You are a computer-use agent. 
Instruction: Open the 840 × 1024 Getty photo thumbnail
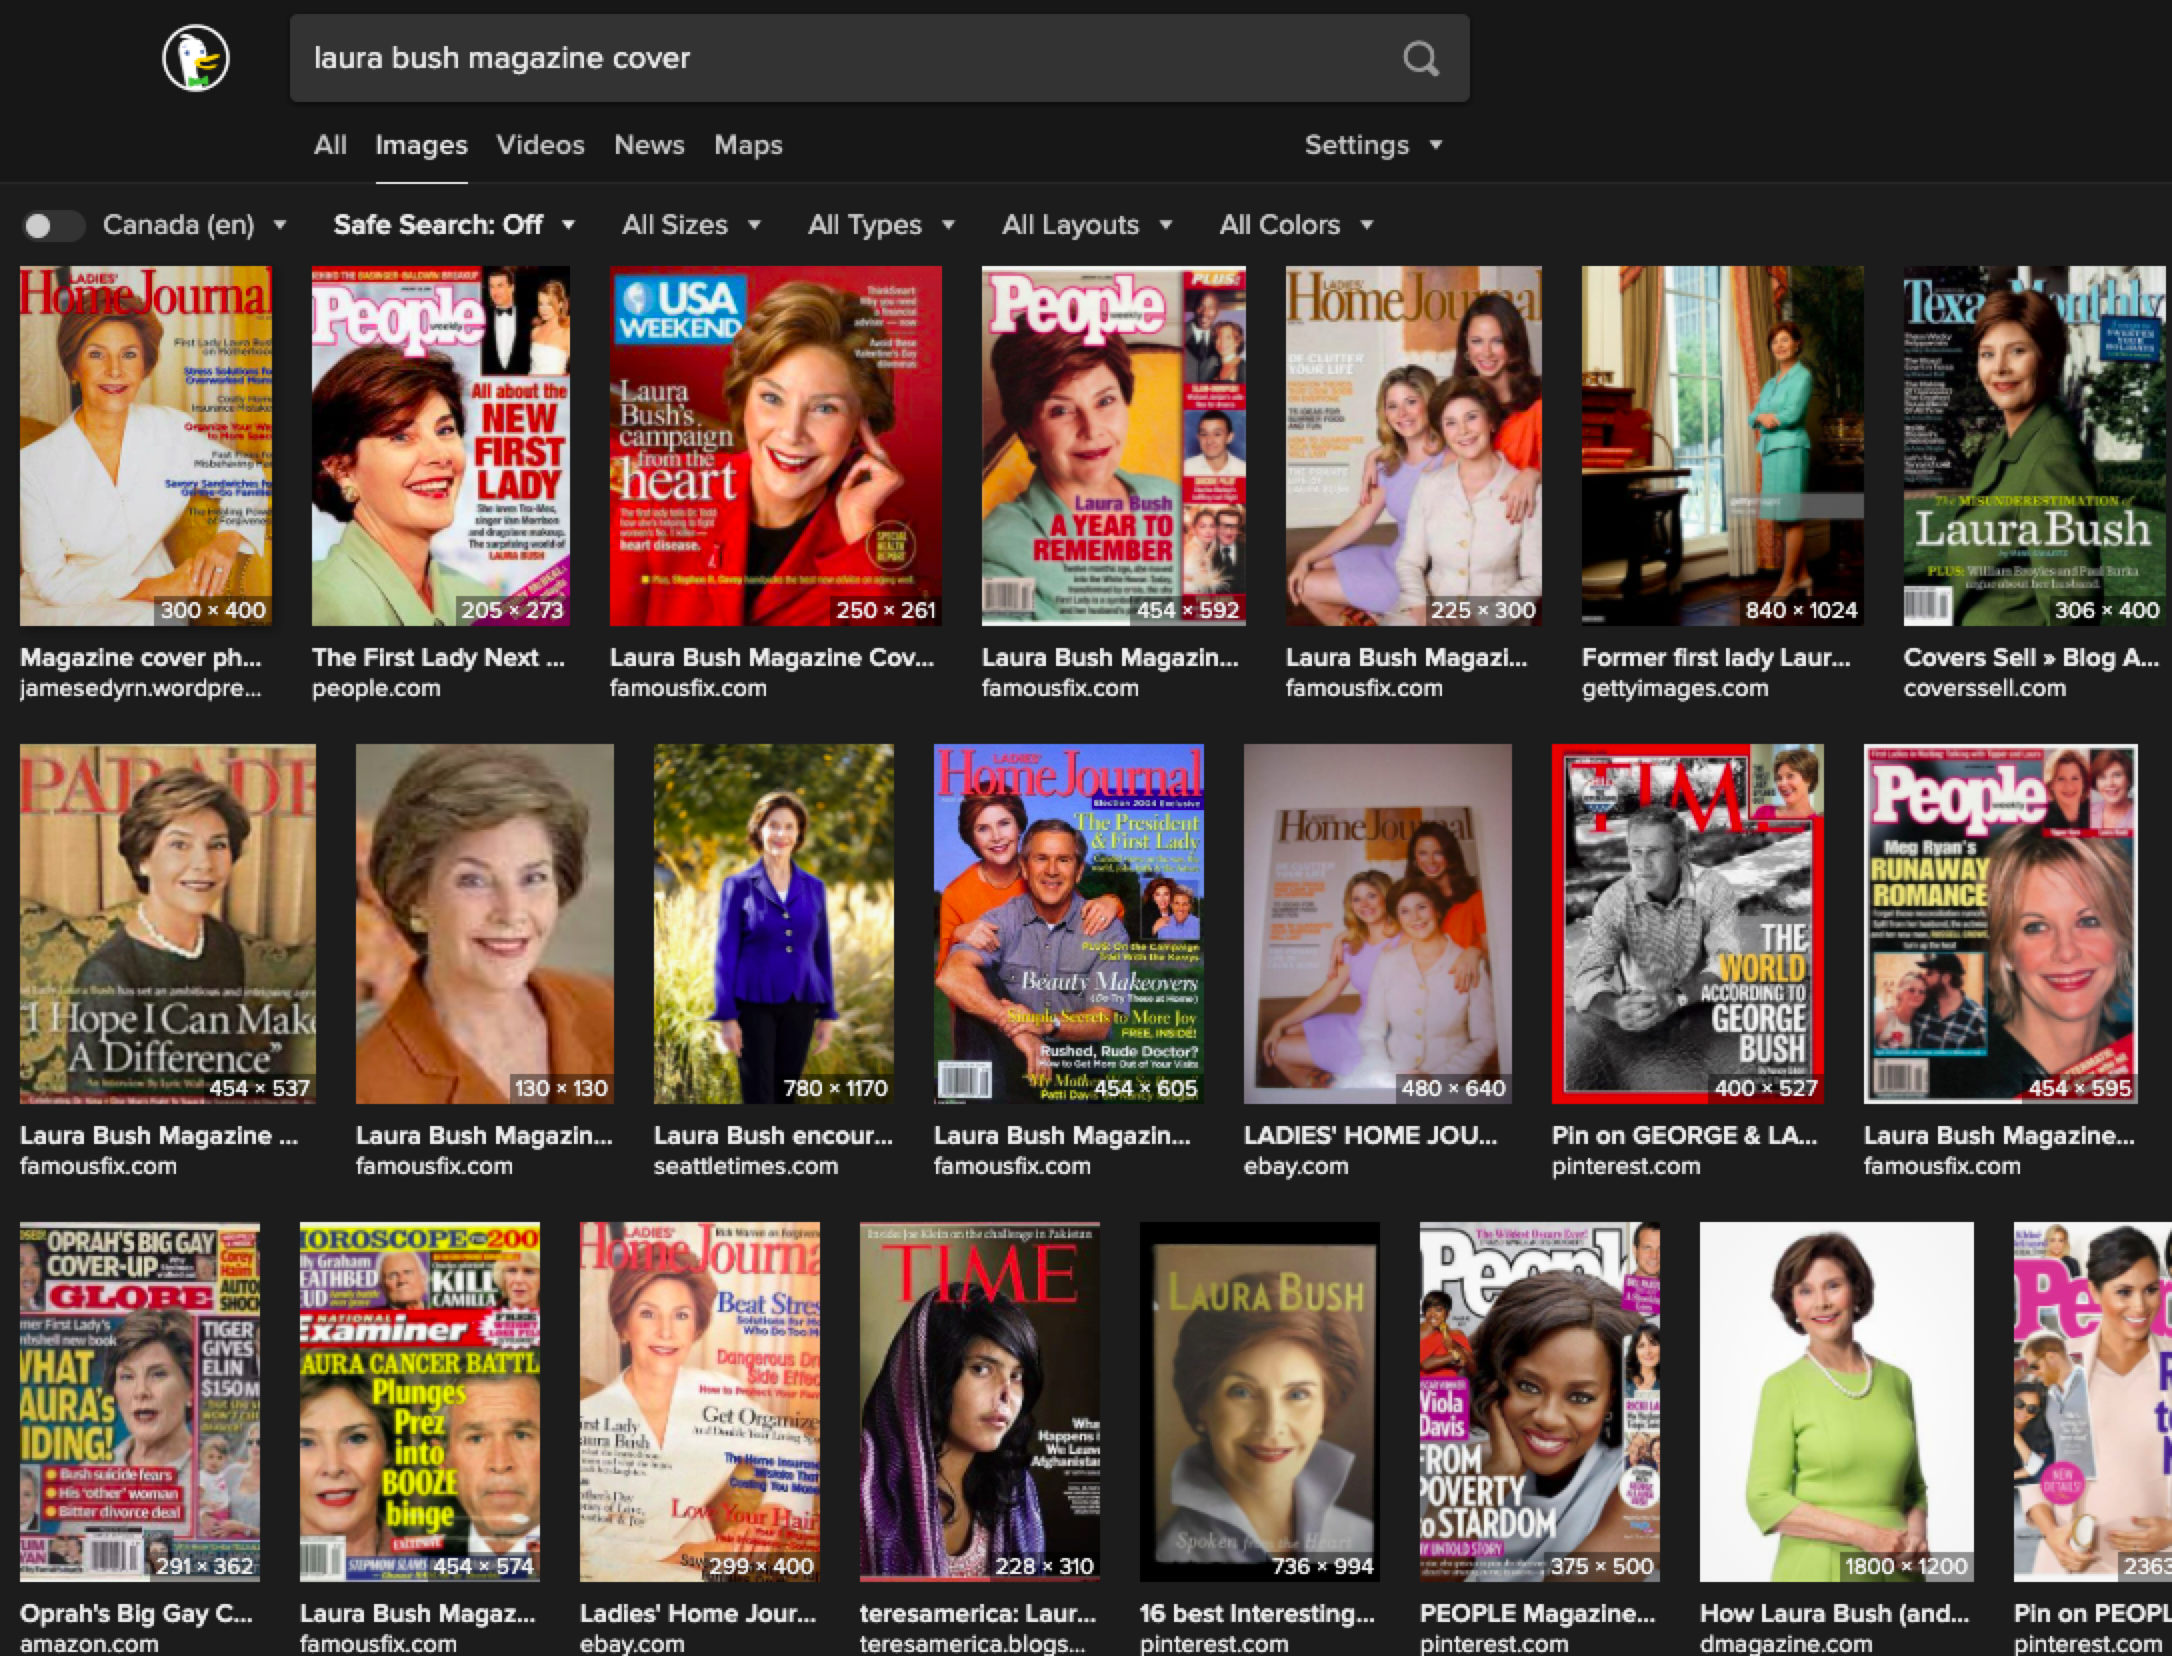(1723, 446)
